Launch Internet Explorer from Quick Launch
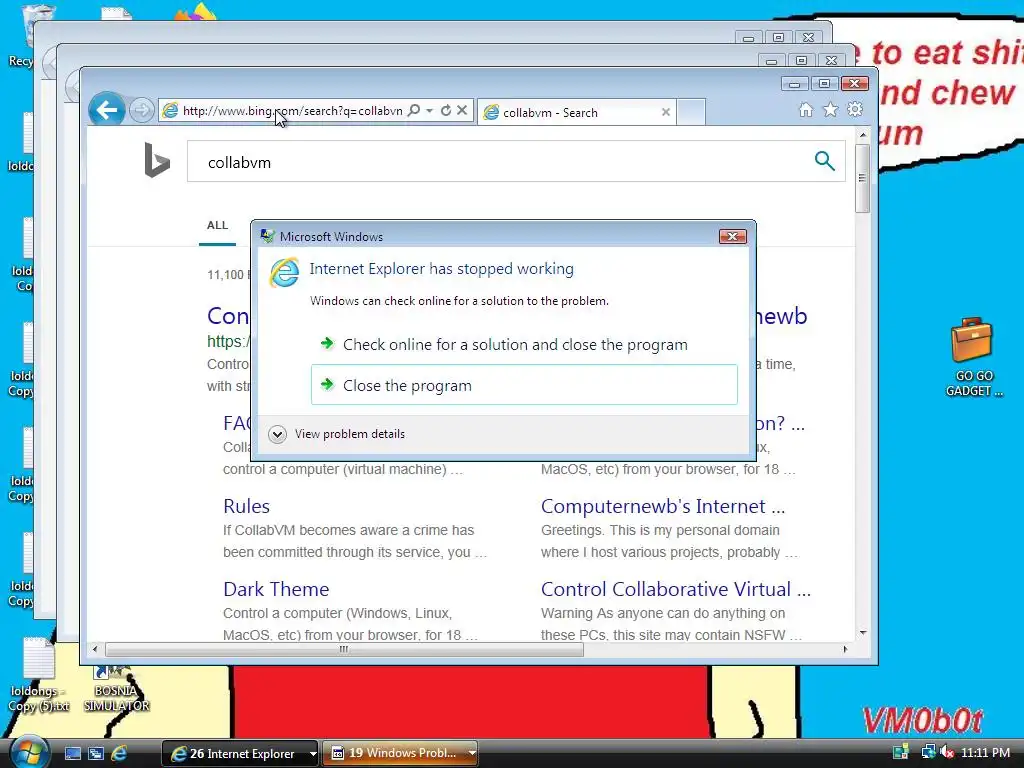This screenshot has height=768, width=1024. coord(119,753)
